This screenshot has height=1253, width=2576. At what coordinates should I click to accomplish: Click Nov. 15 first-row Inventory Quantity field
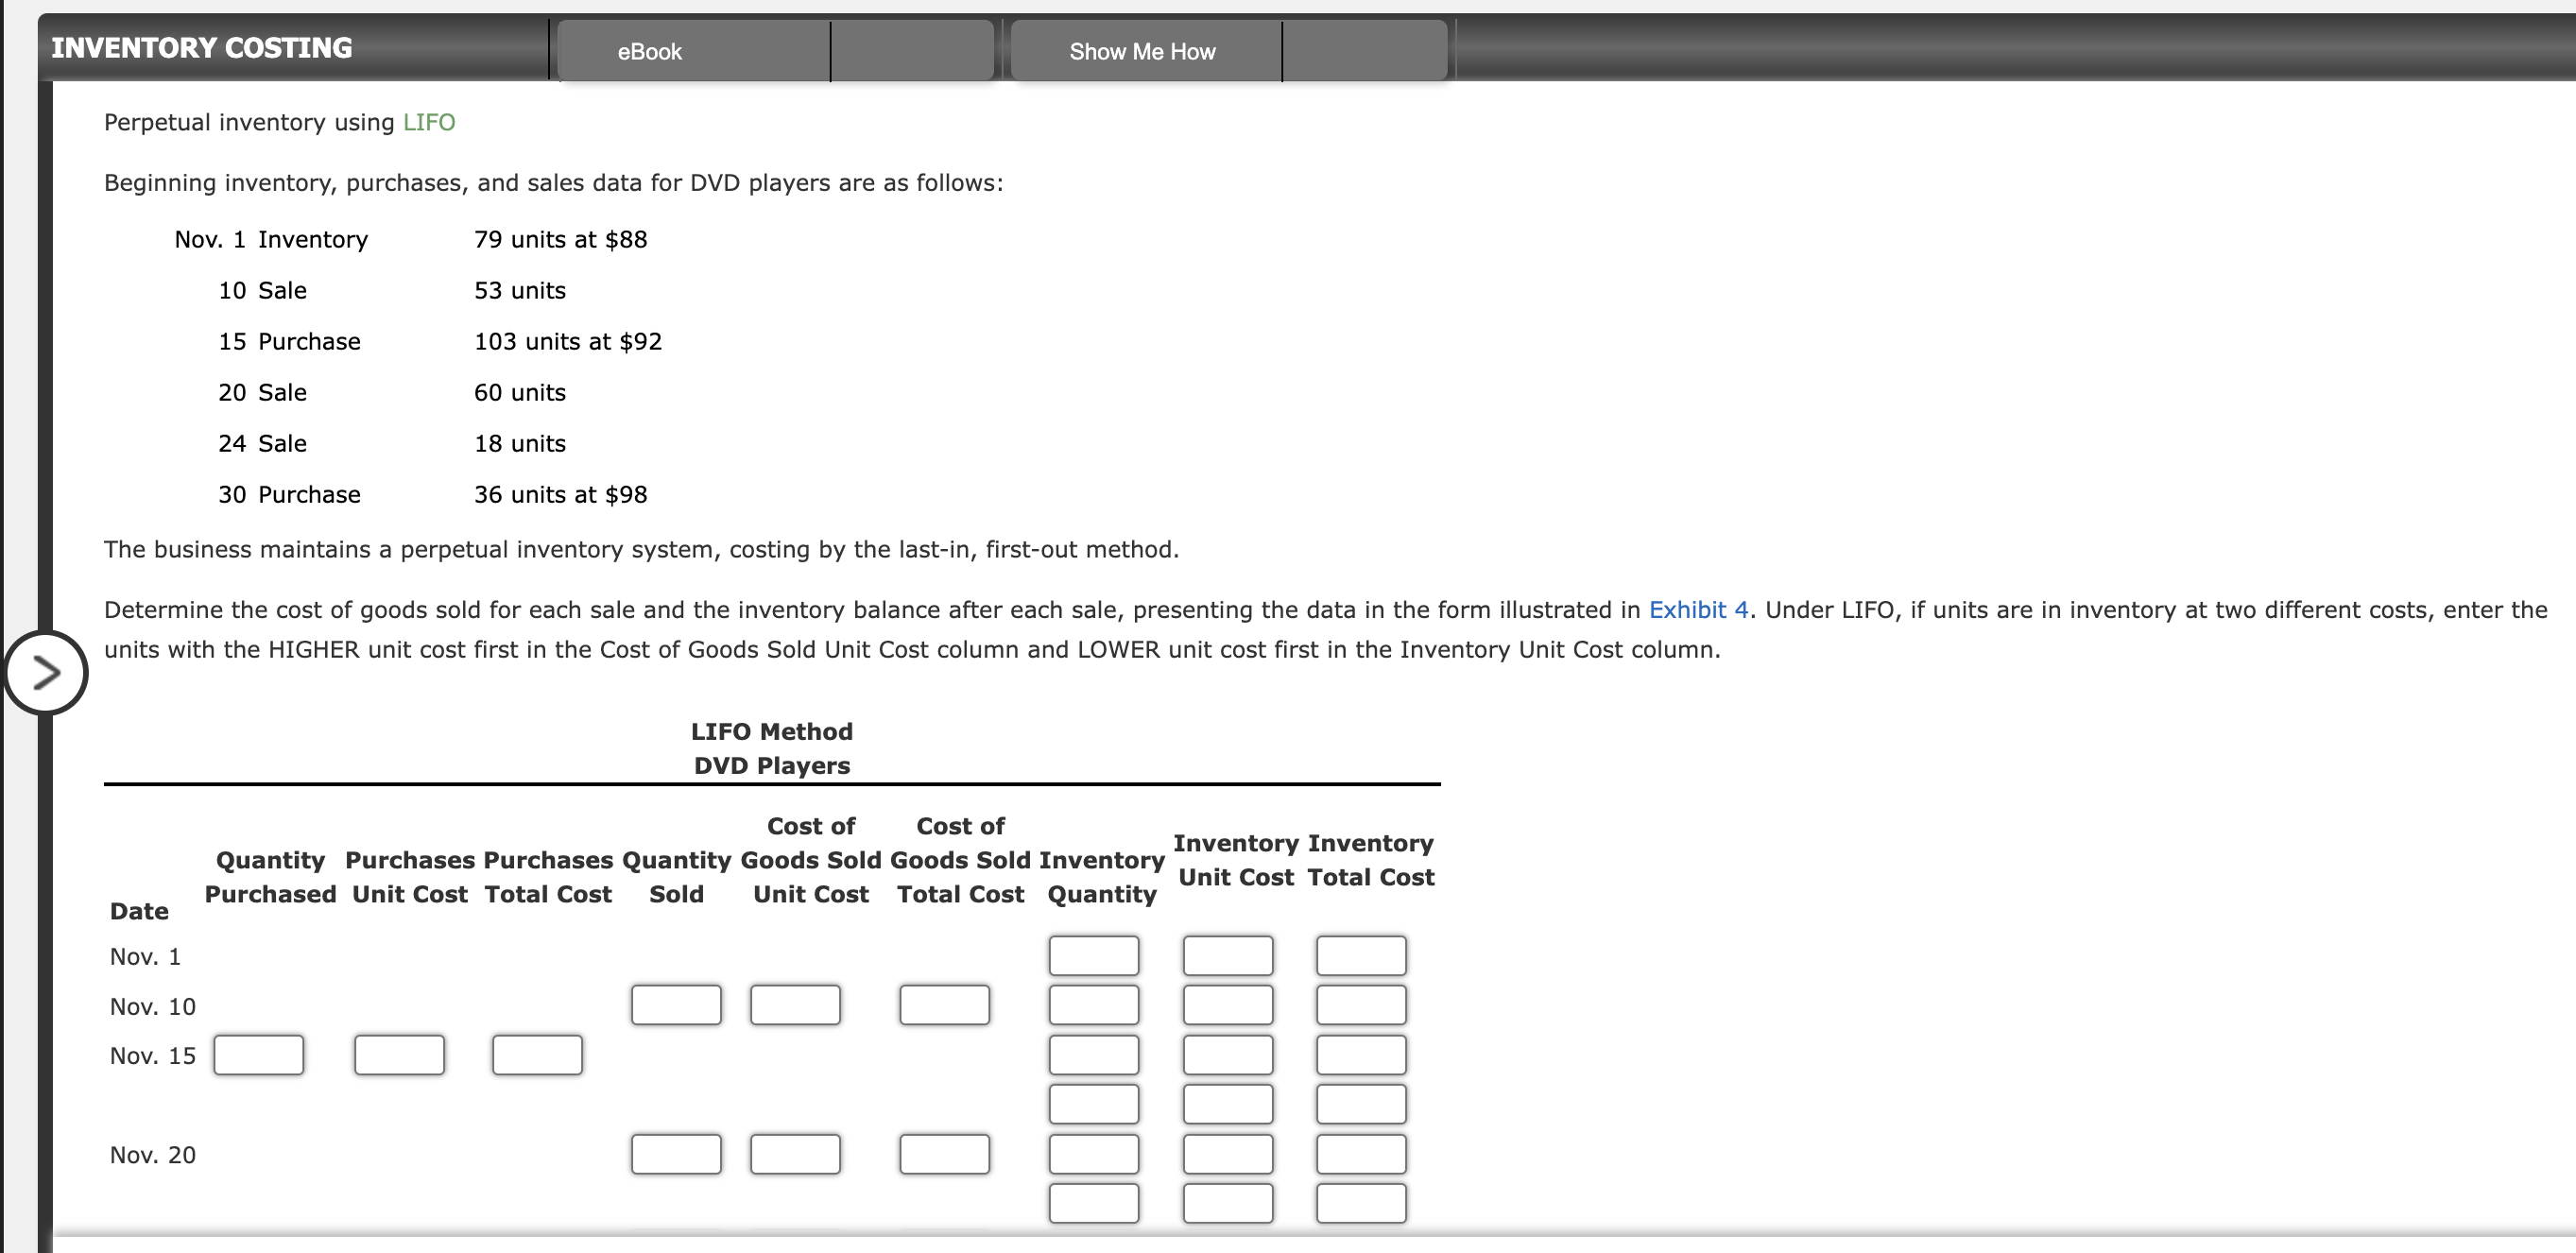pos(1093,1055)
